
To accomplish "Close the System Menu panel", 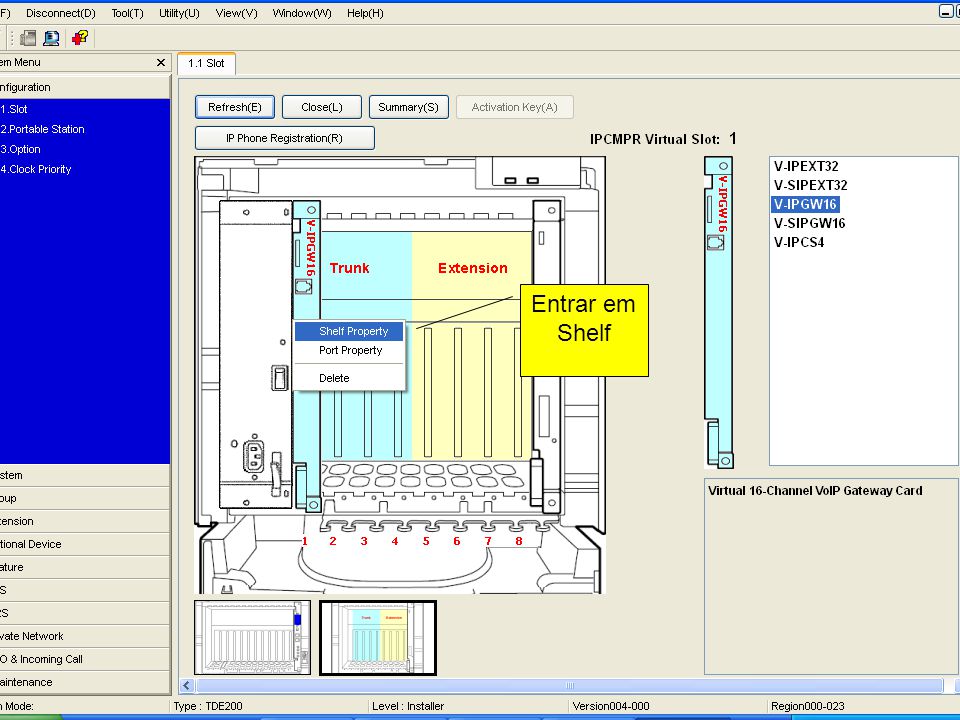I will pyautogui.click(x=161, y=62).
